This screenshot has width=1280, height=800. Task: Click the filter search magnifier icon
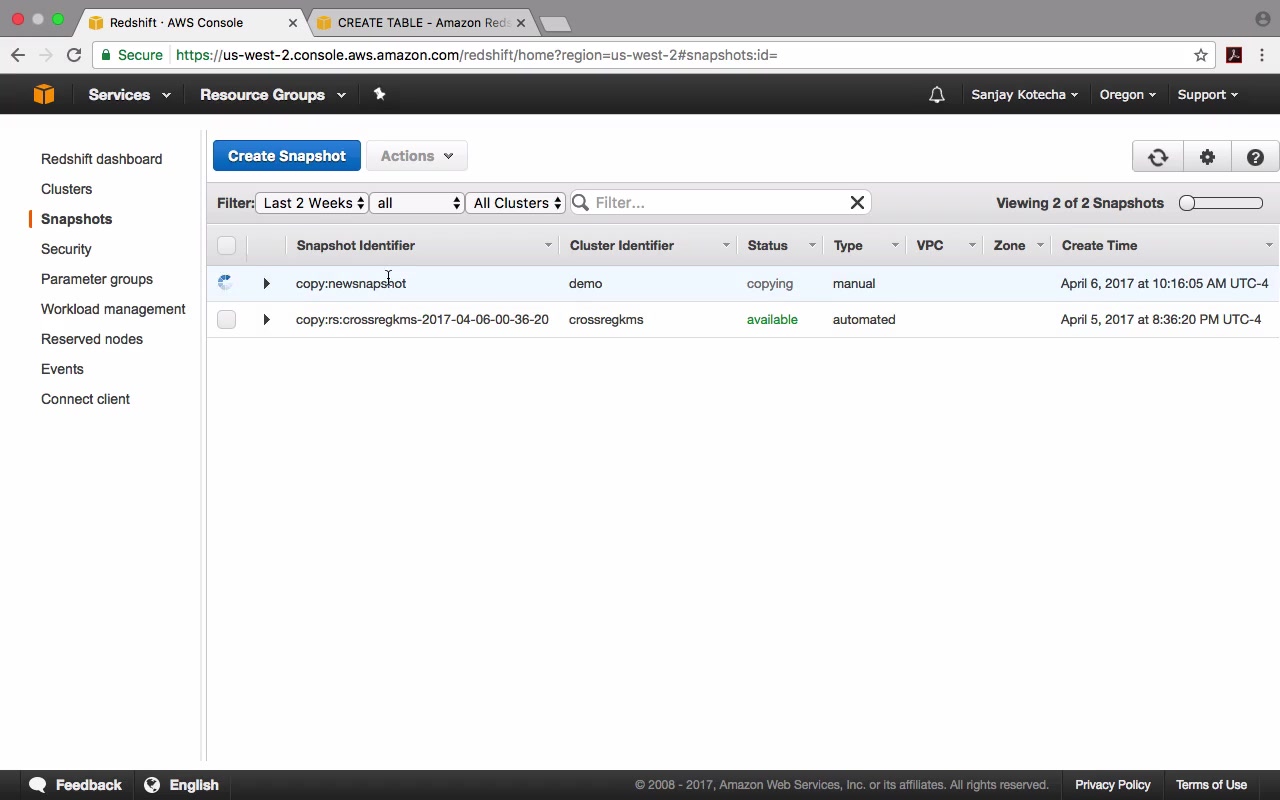pos(581,203)
